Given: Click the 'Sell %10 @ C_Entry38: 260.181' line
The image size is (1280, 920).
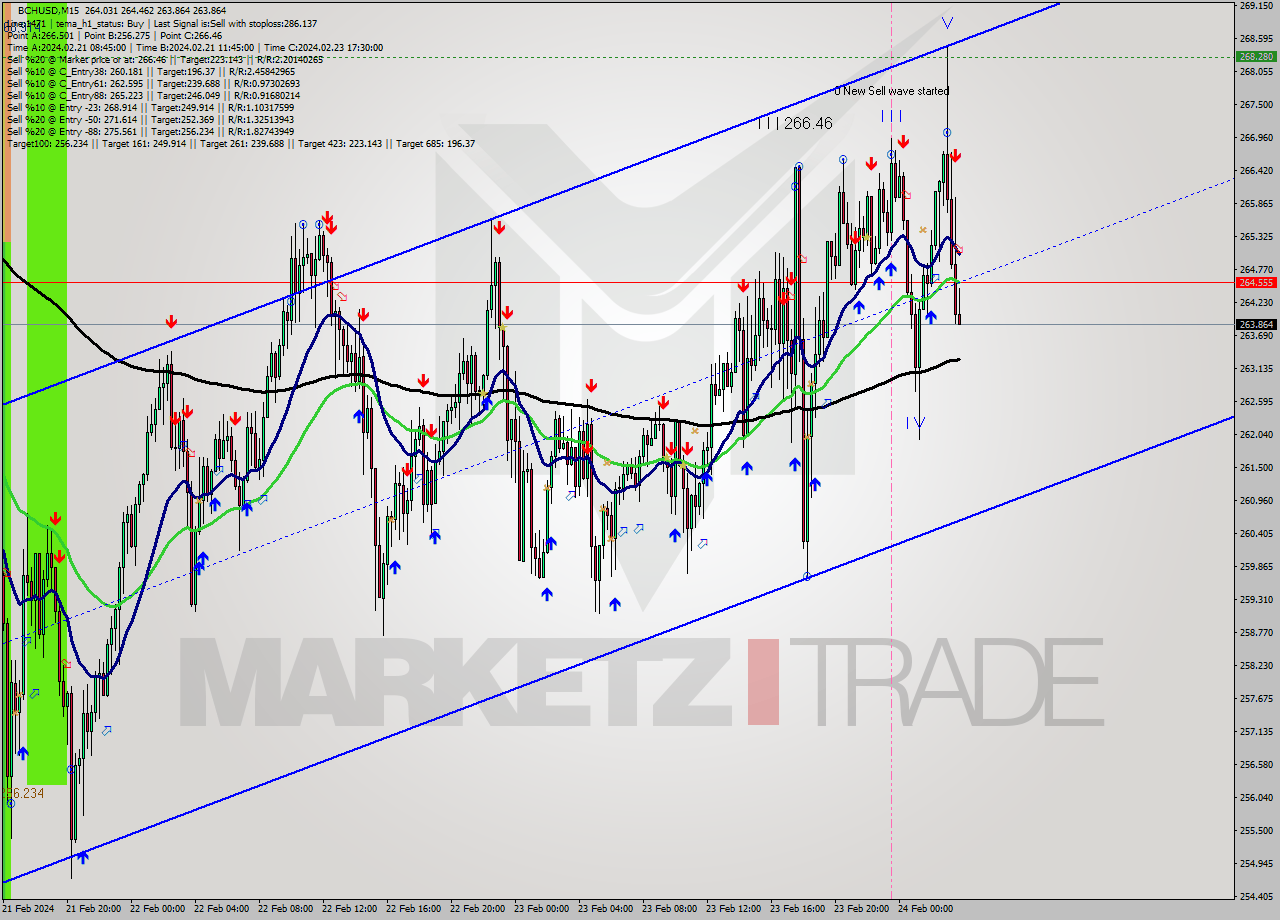Looking at the screenshot, I should 151,72.
